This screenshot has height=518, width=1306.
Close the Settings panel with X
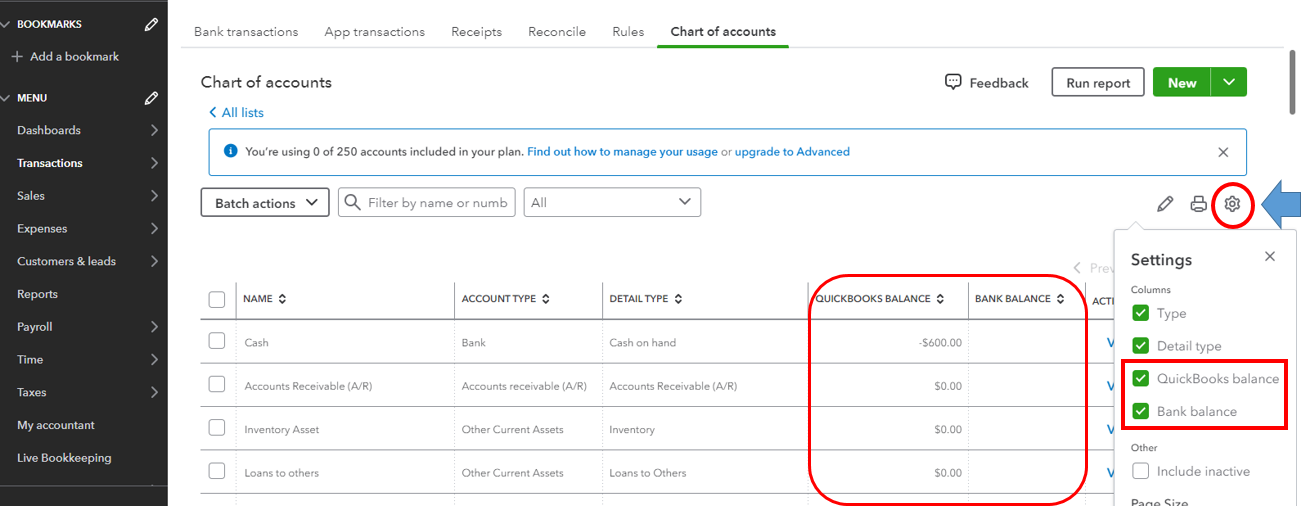tap(1269, 257)
